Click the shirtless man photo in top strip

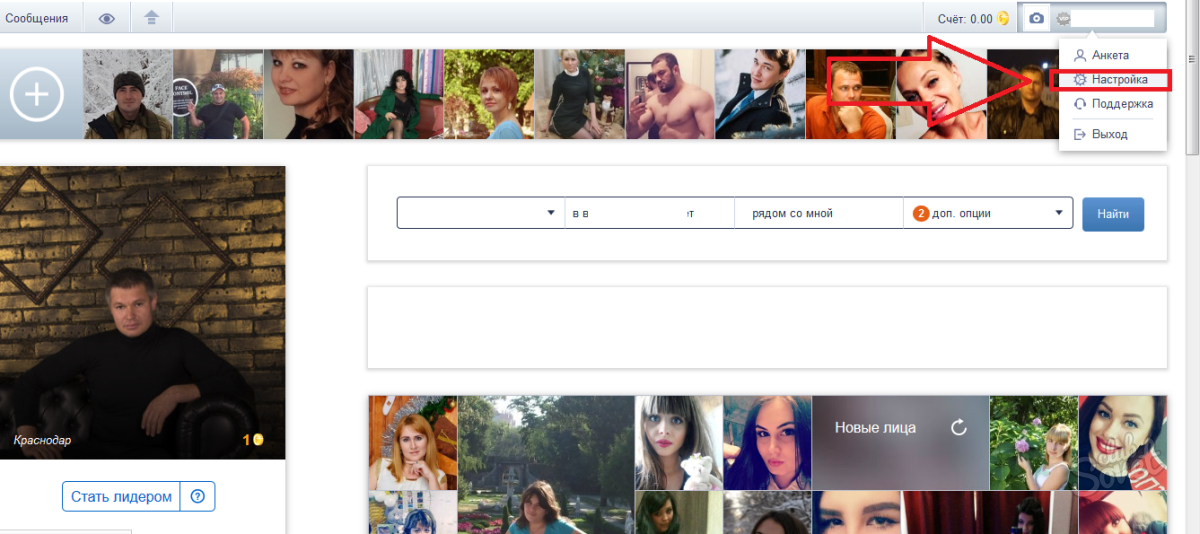(x=669, y=94)
